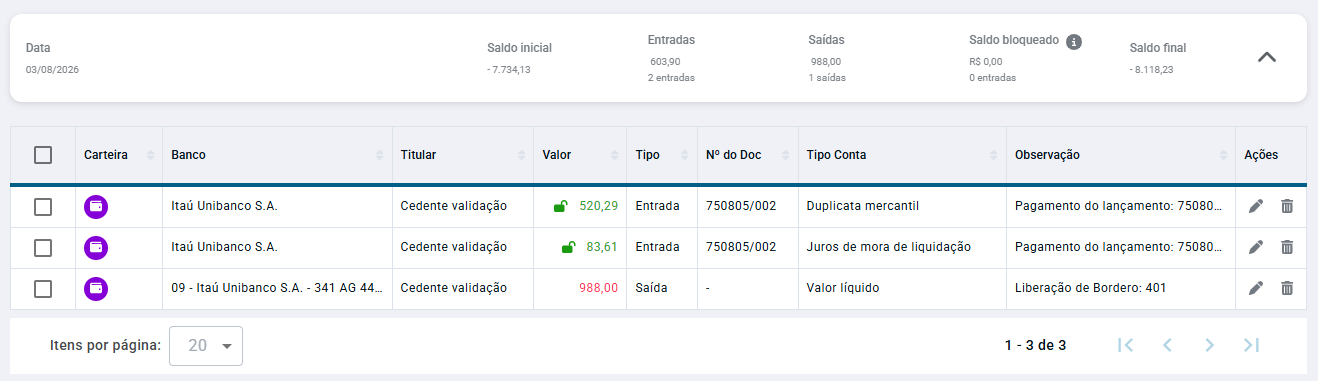Click the purple wallet icon in third row
Screen dimensions: 1318x381
tap(96, 289)
